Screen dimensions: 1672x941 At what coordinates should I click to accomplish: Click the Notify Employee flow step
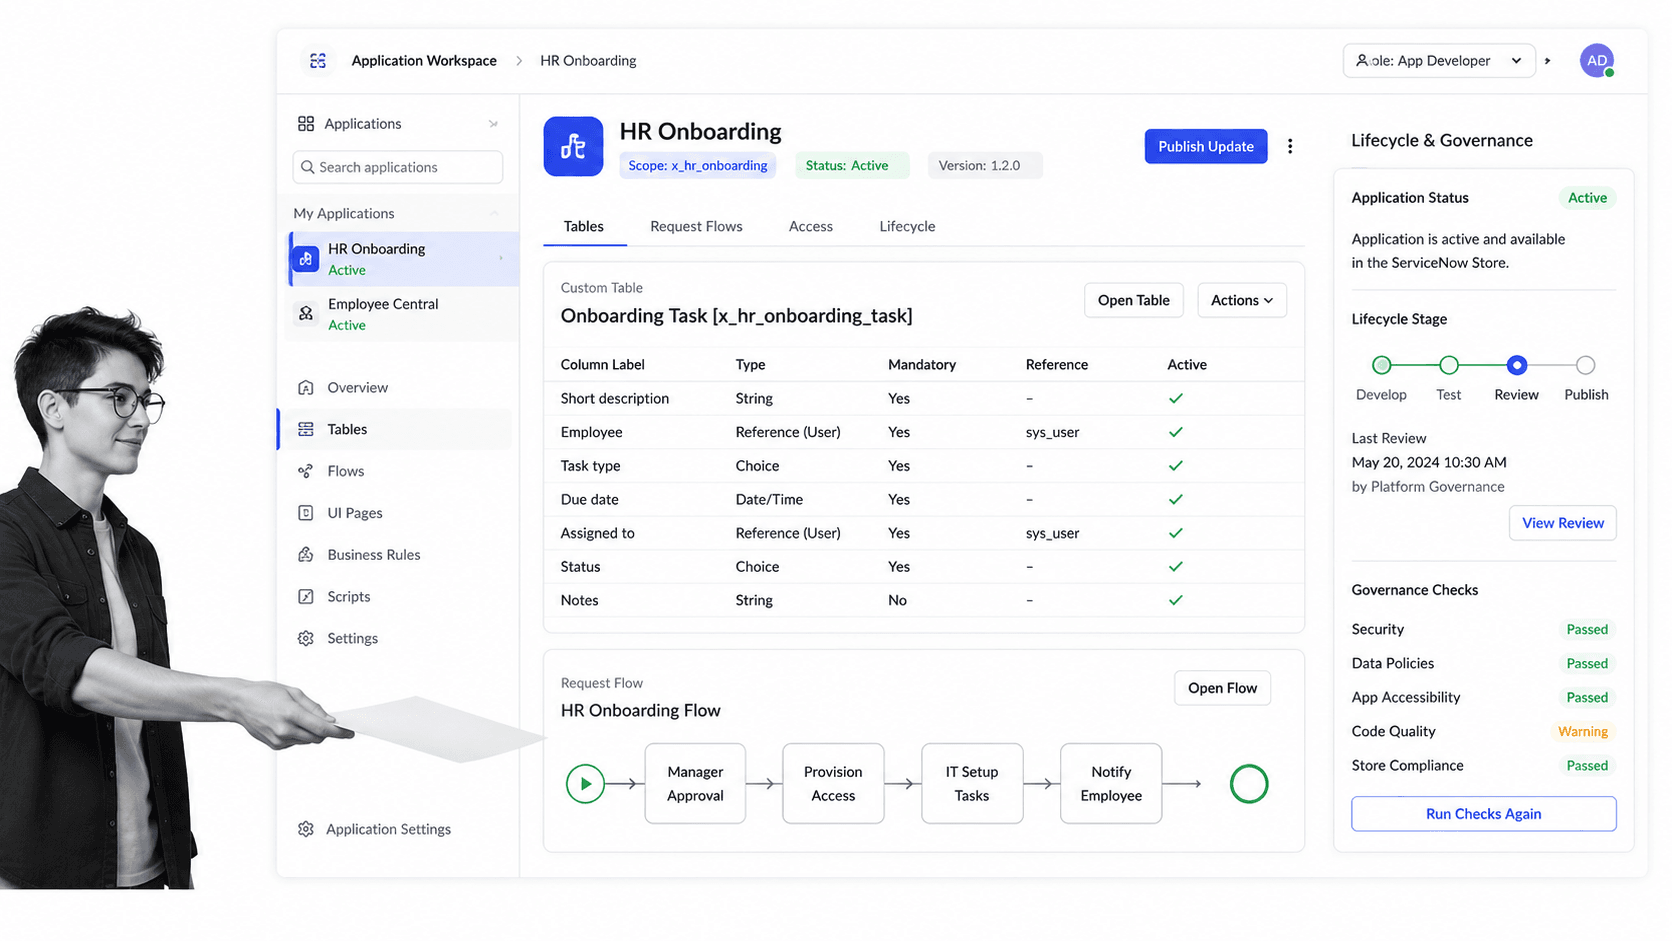(1111, 784)
